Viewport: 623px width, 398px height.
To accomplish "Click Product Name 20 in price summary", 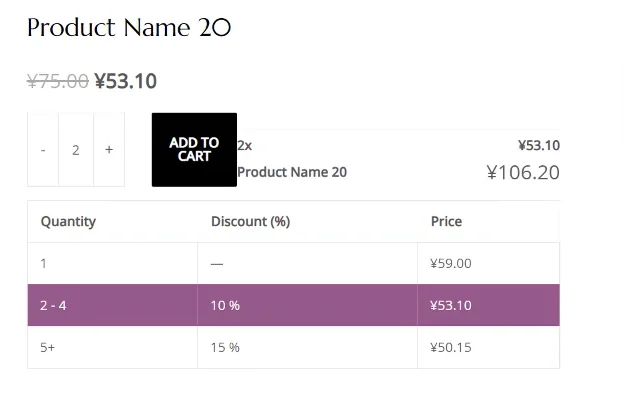I will coord(292,172).
